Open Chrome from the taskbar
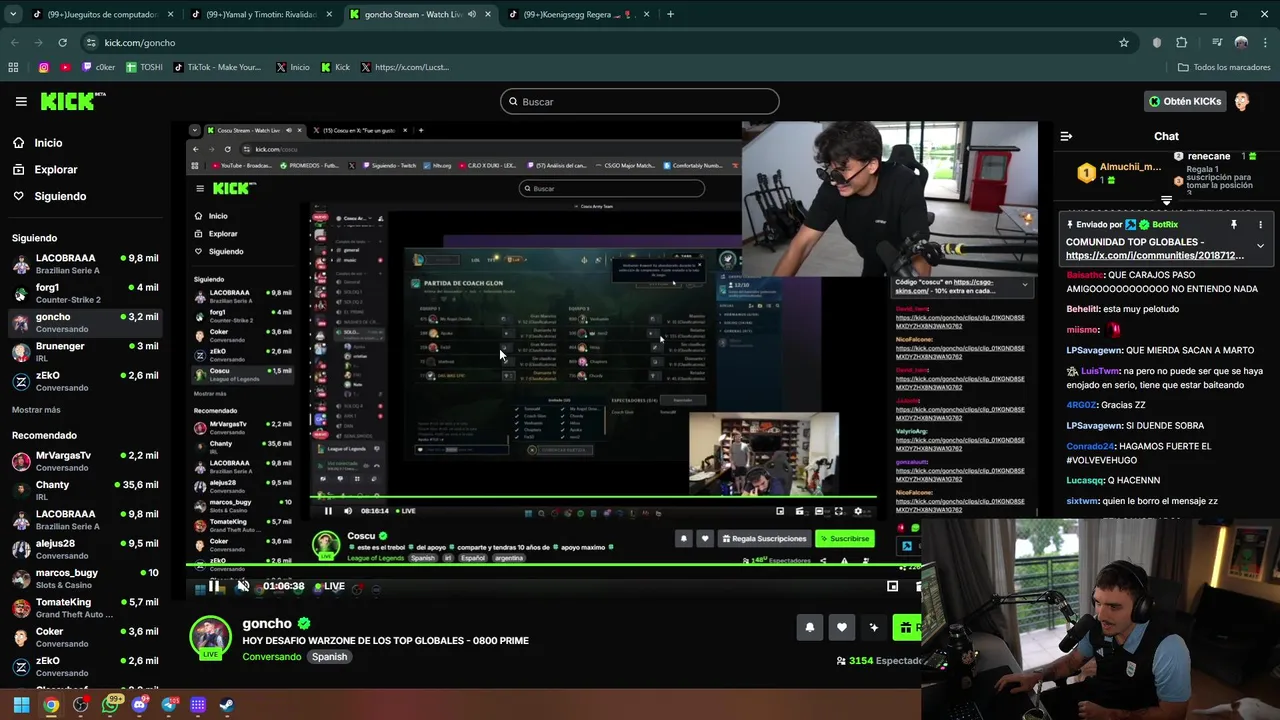The image size is (1280, 720). (x=51, y=705)
